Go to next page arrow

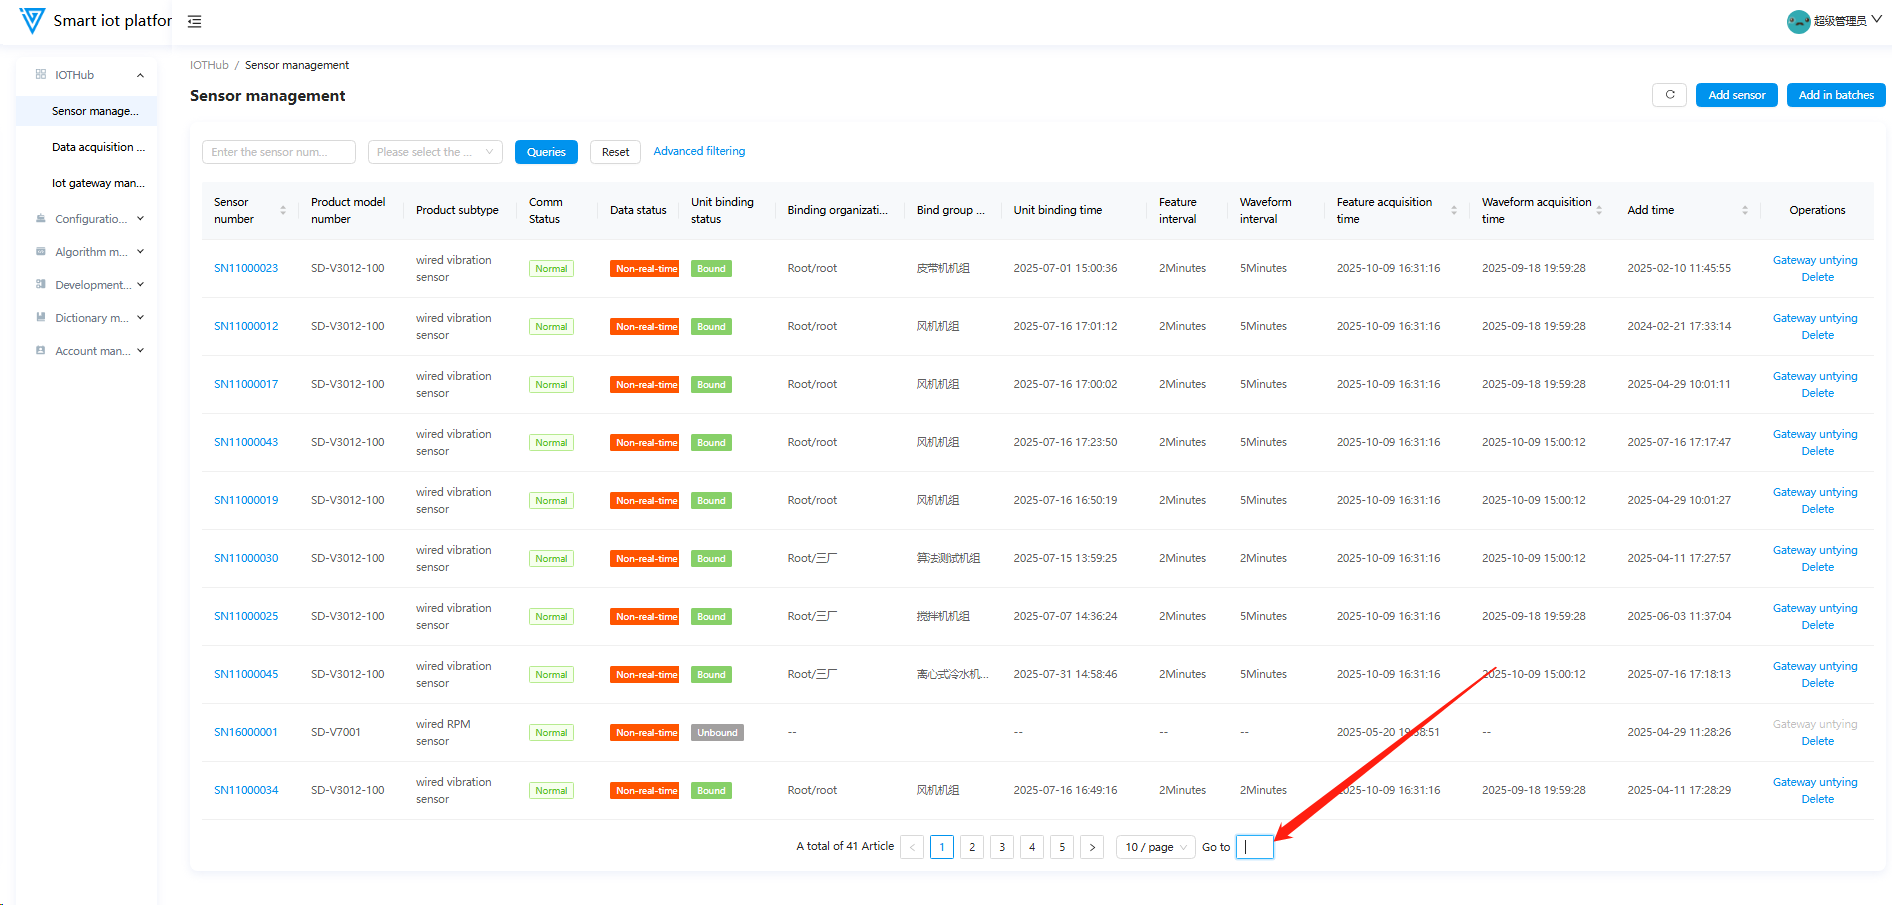(x=1092, y=847)
